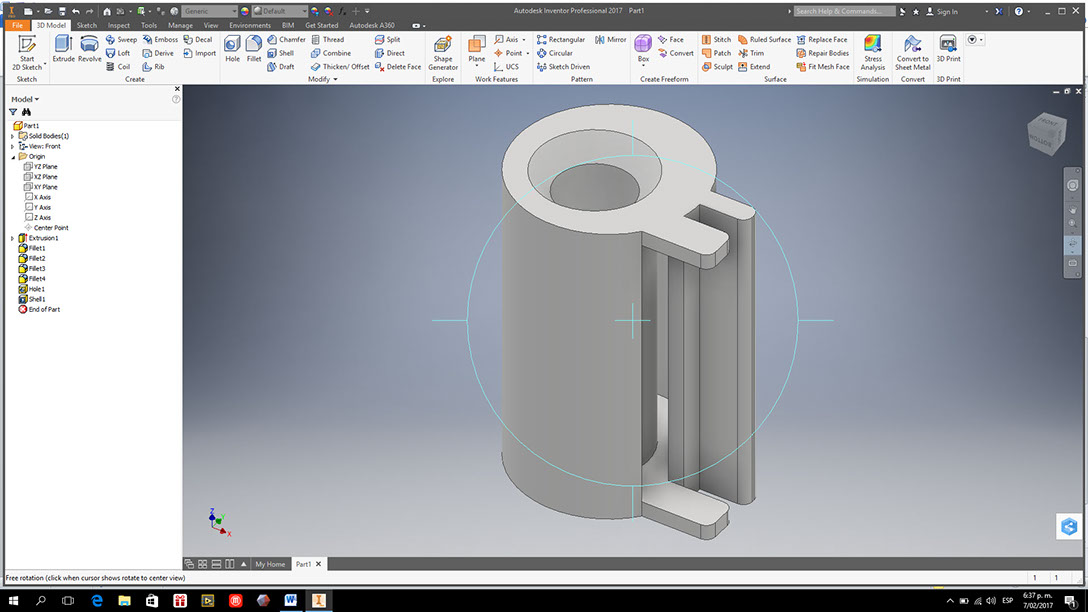
Task: Click Sign In link
Action: tap(942, 11)
